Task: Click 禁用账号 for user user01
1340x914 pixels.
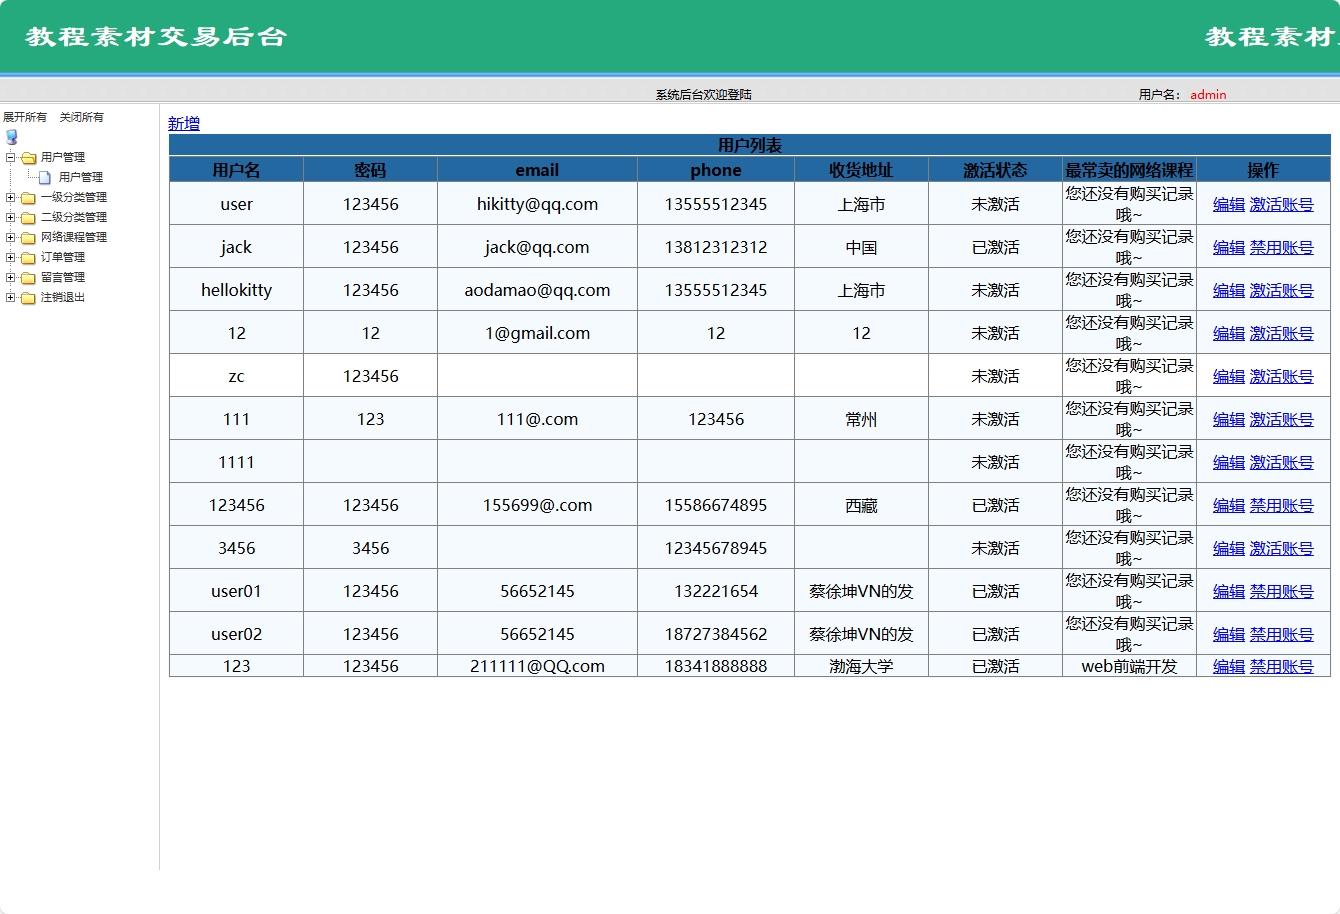Action: pyautogui.click(x=1281, y=591)
